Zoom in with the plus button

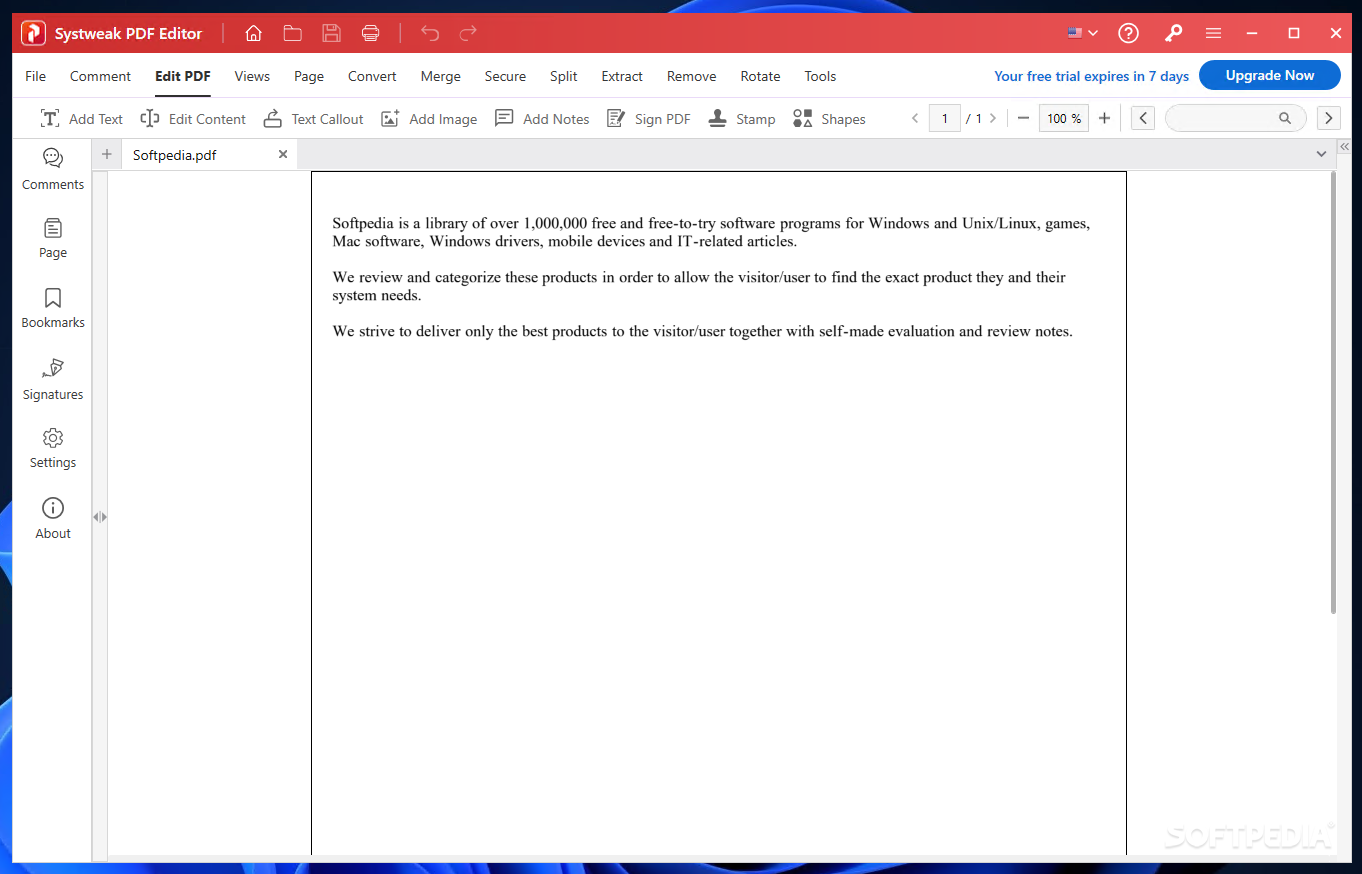tap(1104, 119)
